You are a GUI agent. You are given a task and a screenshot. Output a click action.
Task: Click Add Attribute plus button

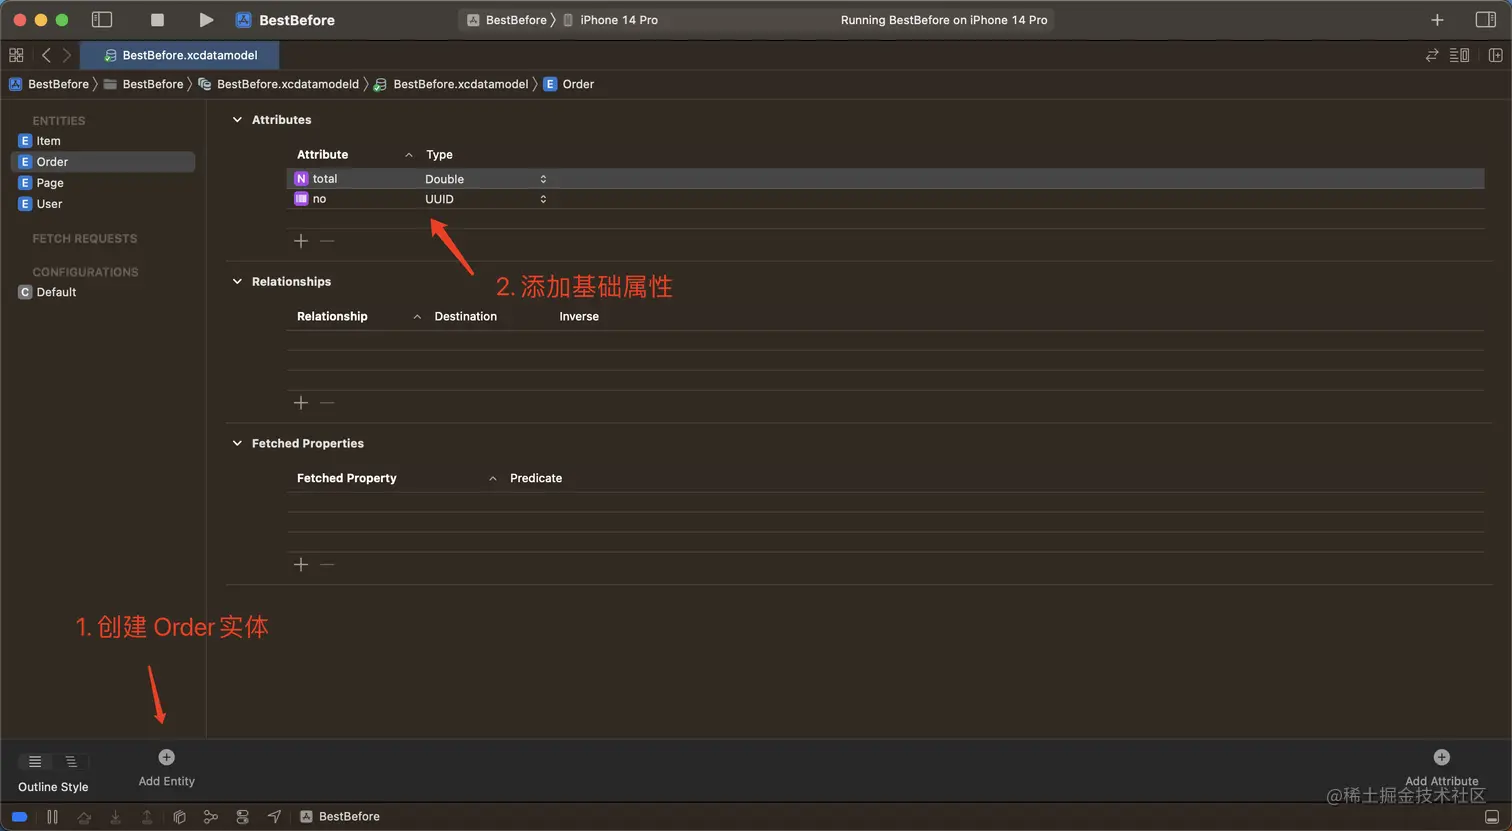1441,757
